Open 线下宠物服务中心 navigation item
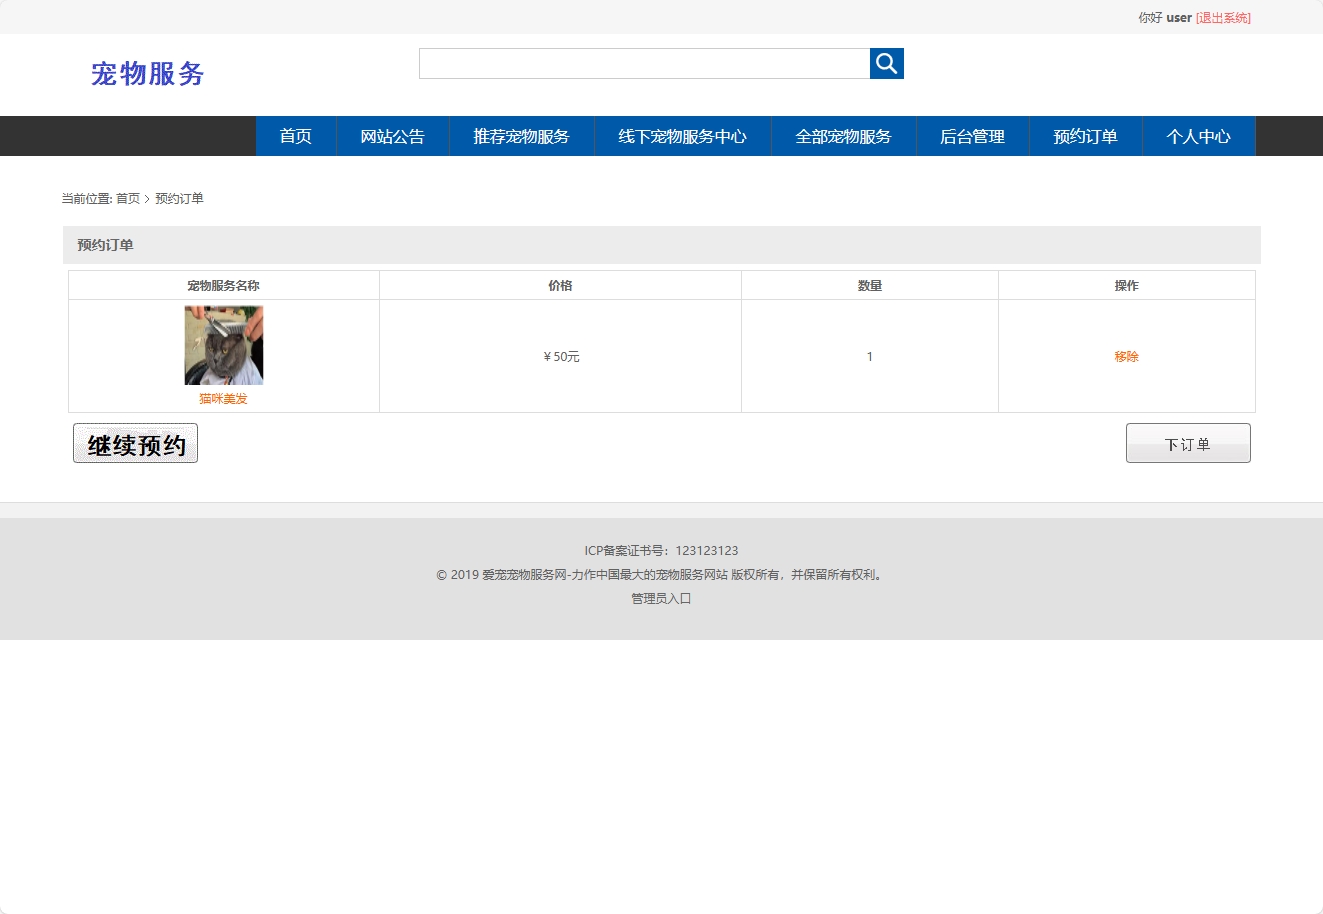The height and width of the screenshot is (914, 1323). [682, 136]
